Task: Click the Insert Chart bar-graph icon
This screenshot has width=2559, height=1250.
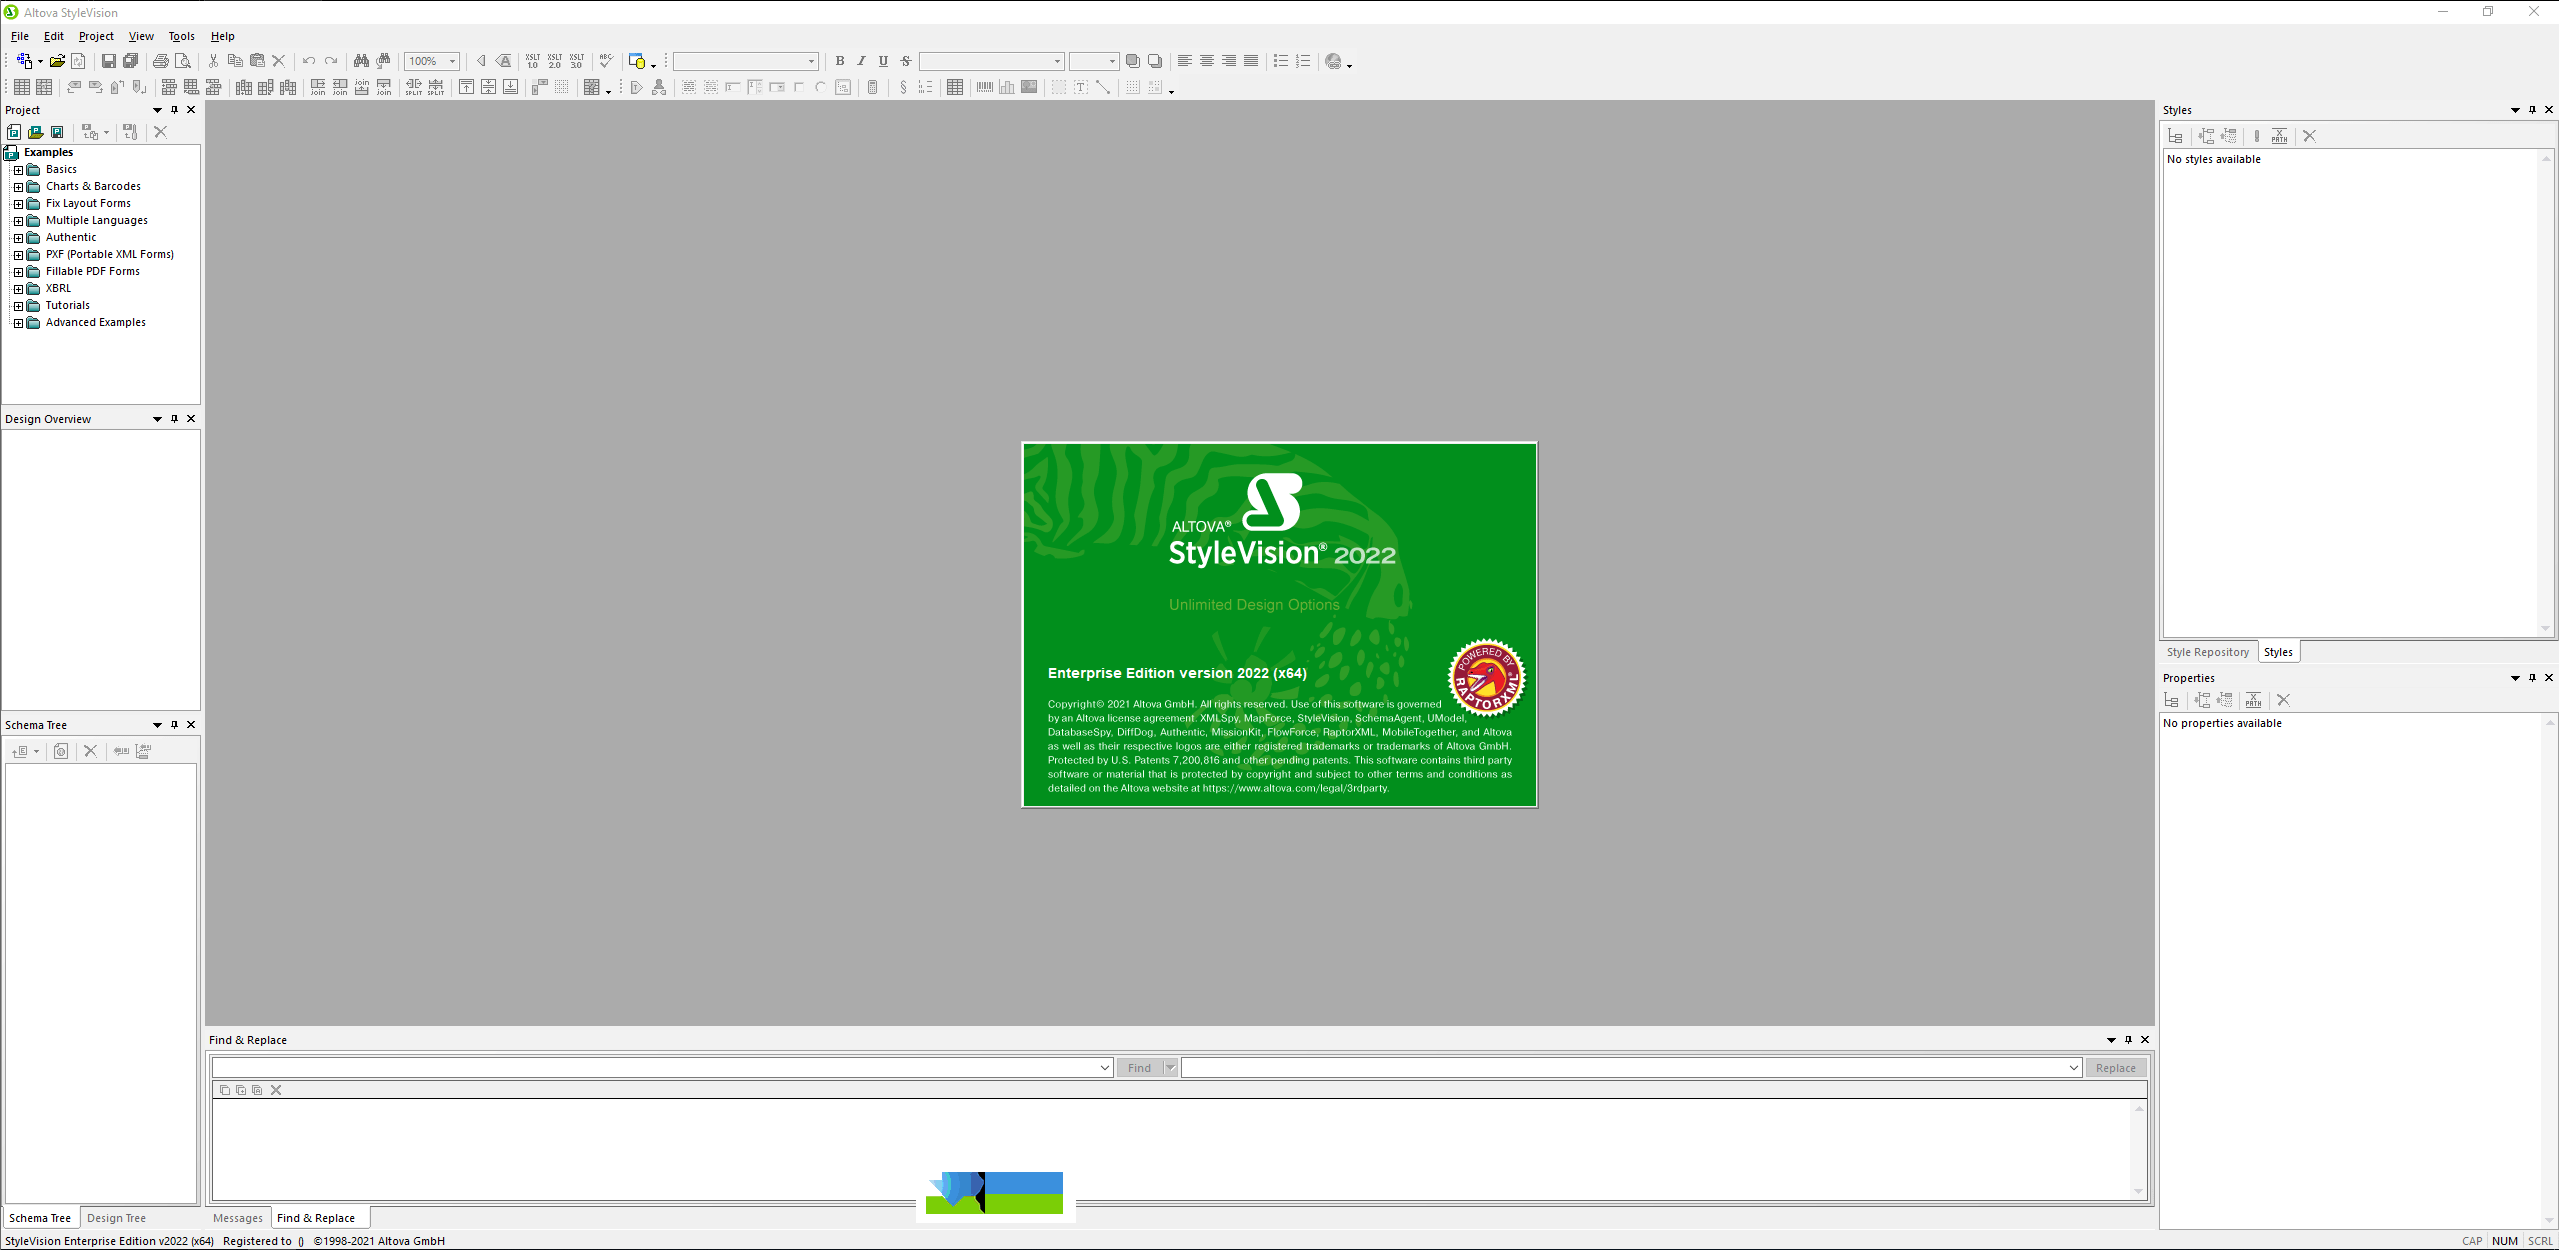Action: (x=1007, y=87)
